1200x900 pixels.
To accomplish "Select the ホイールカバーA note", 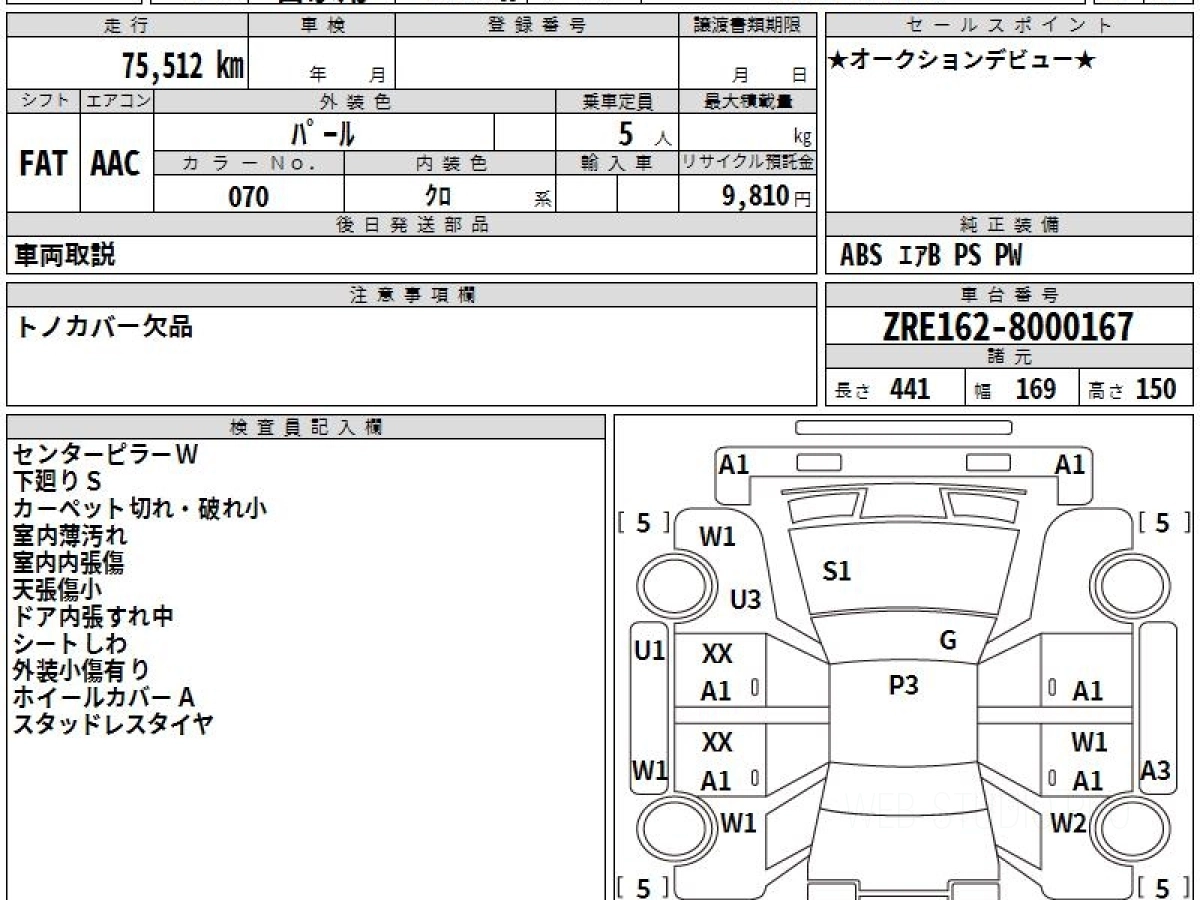I will pyautogui.click(x=104, y=698).
